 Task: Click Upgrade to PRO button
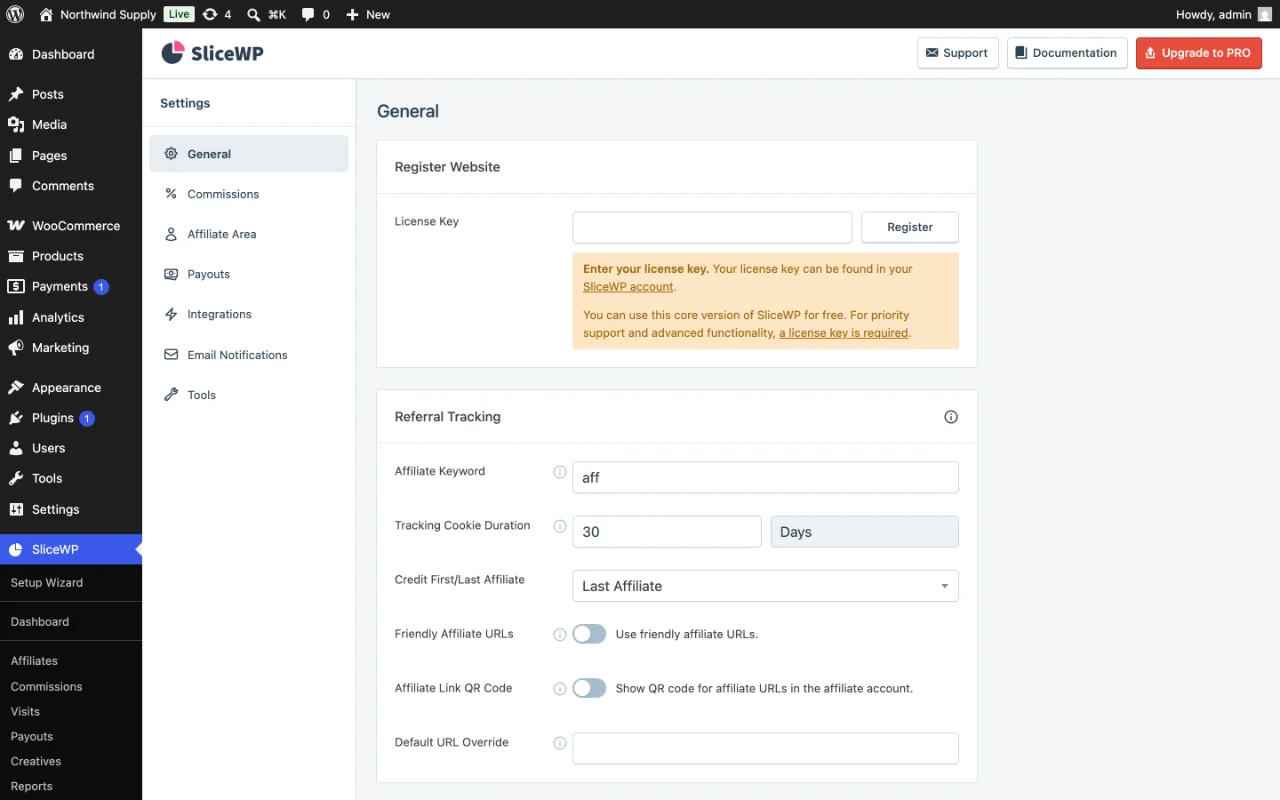pos(1199,53)
